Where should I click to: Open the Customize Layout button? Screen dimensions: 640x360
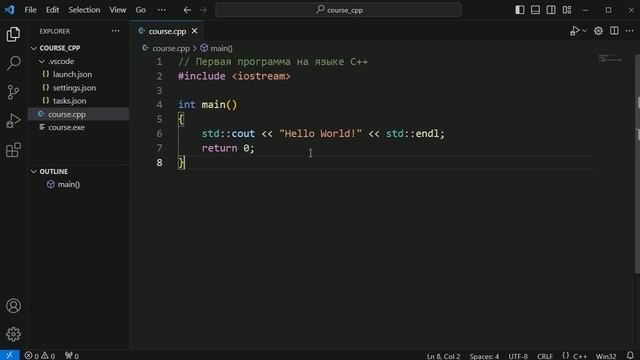[567, 10]
